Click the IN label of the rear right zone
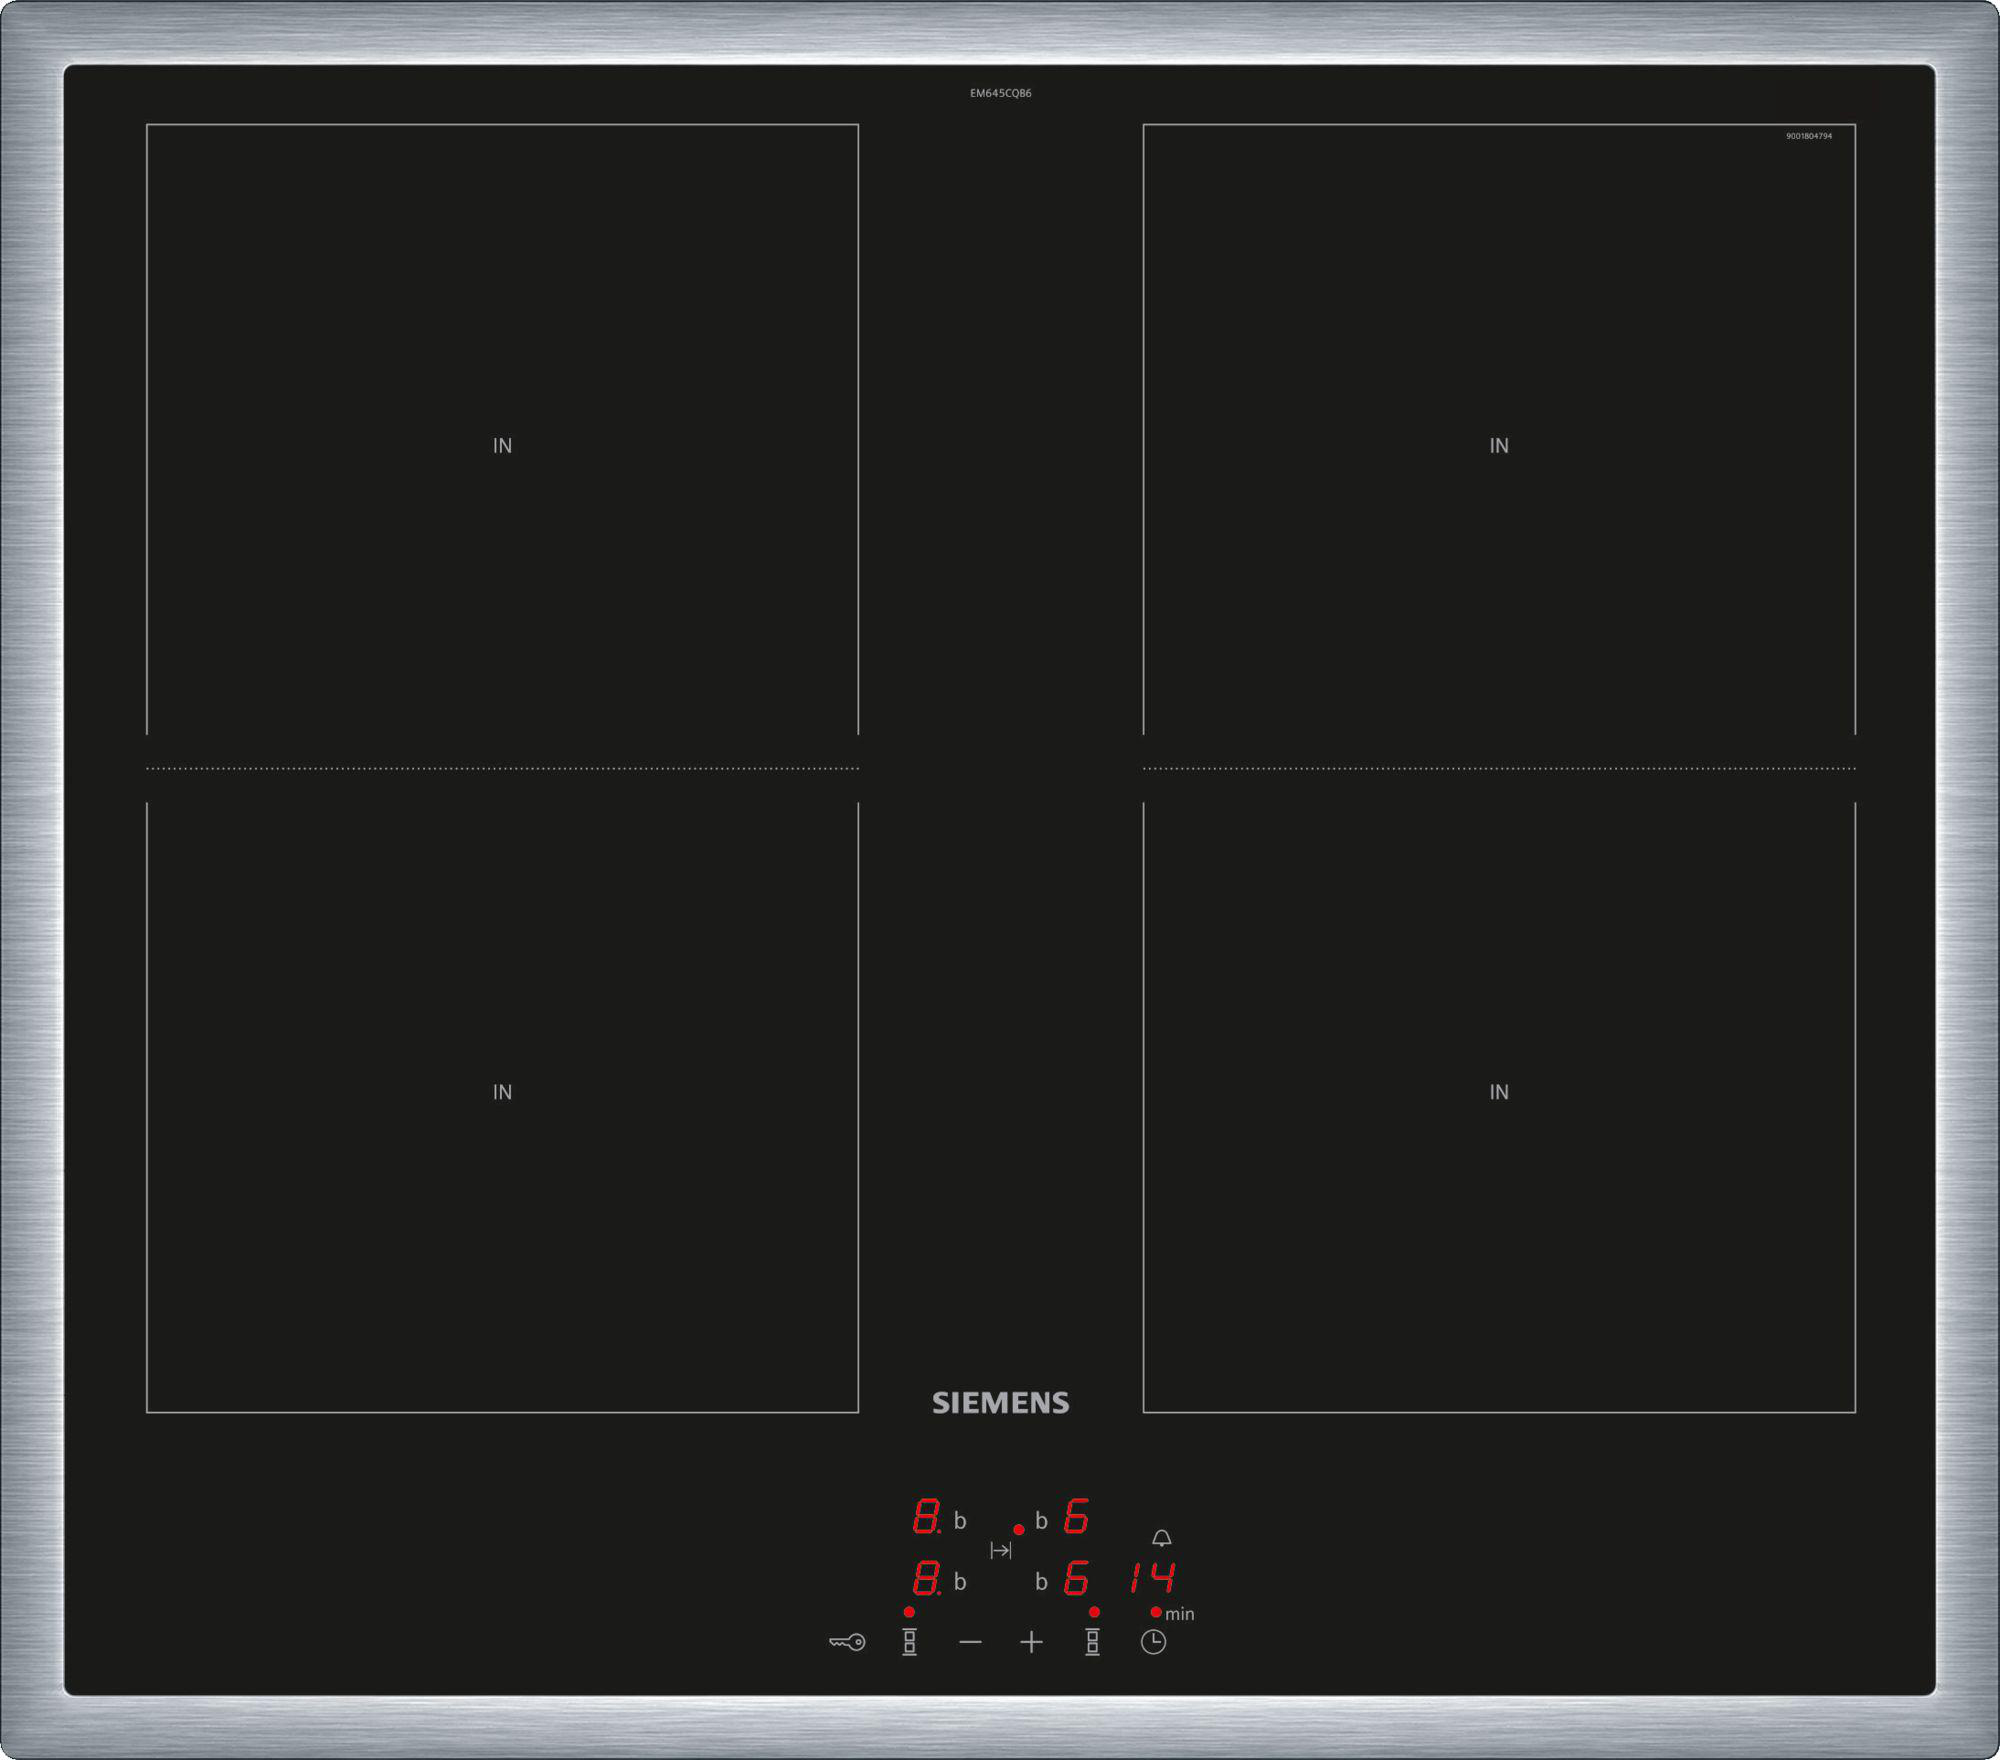This screenshot has width=2000, height=1760. (x=1499, y=446)
